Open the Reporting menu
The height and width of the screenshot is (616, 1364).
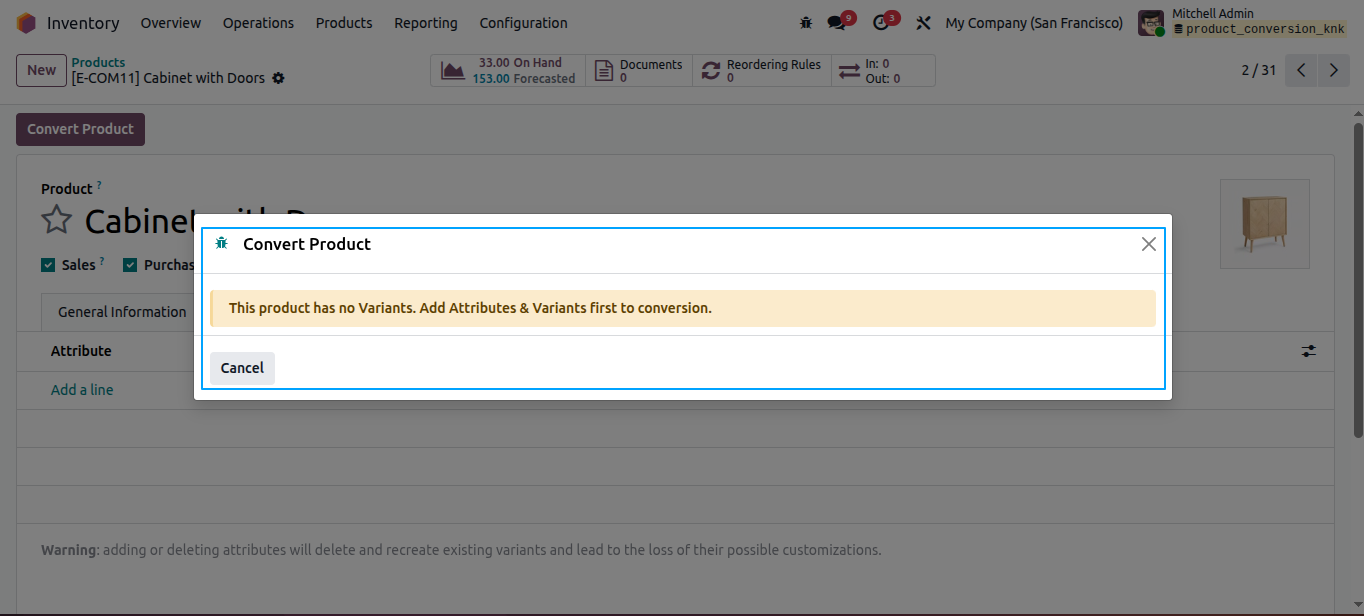(x=426, y=23)
